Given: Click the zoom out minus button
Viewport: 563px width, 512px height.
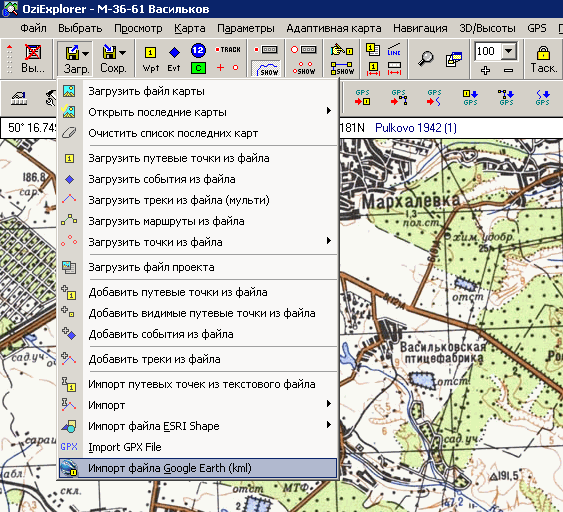Looking at the screenshot, I should (x=508, y=70).
